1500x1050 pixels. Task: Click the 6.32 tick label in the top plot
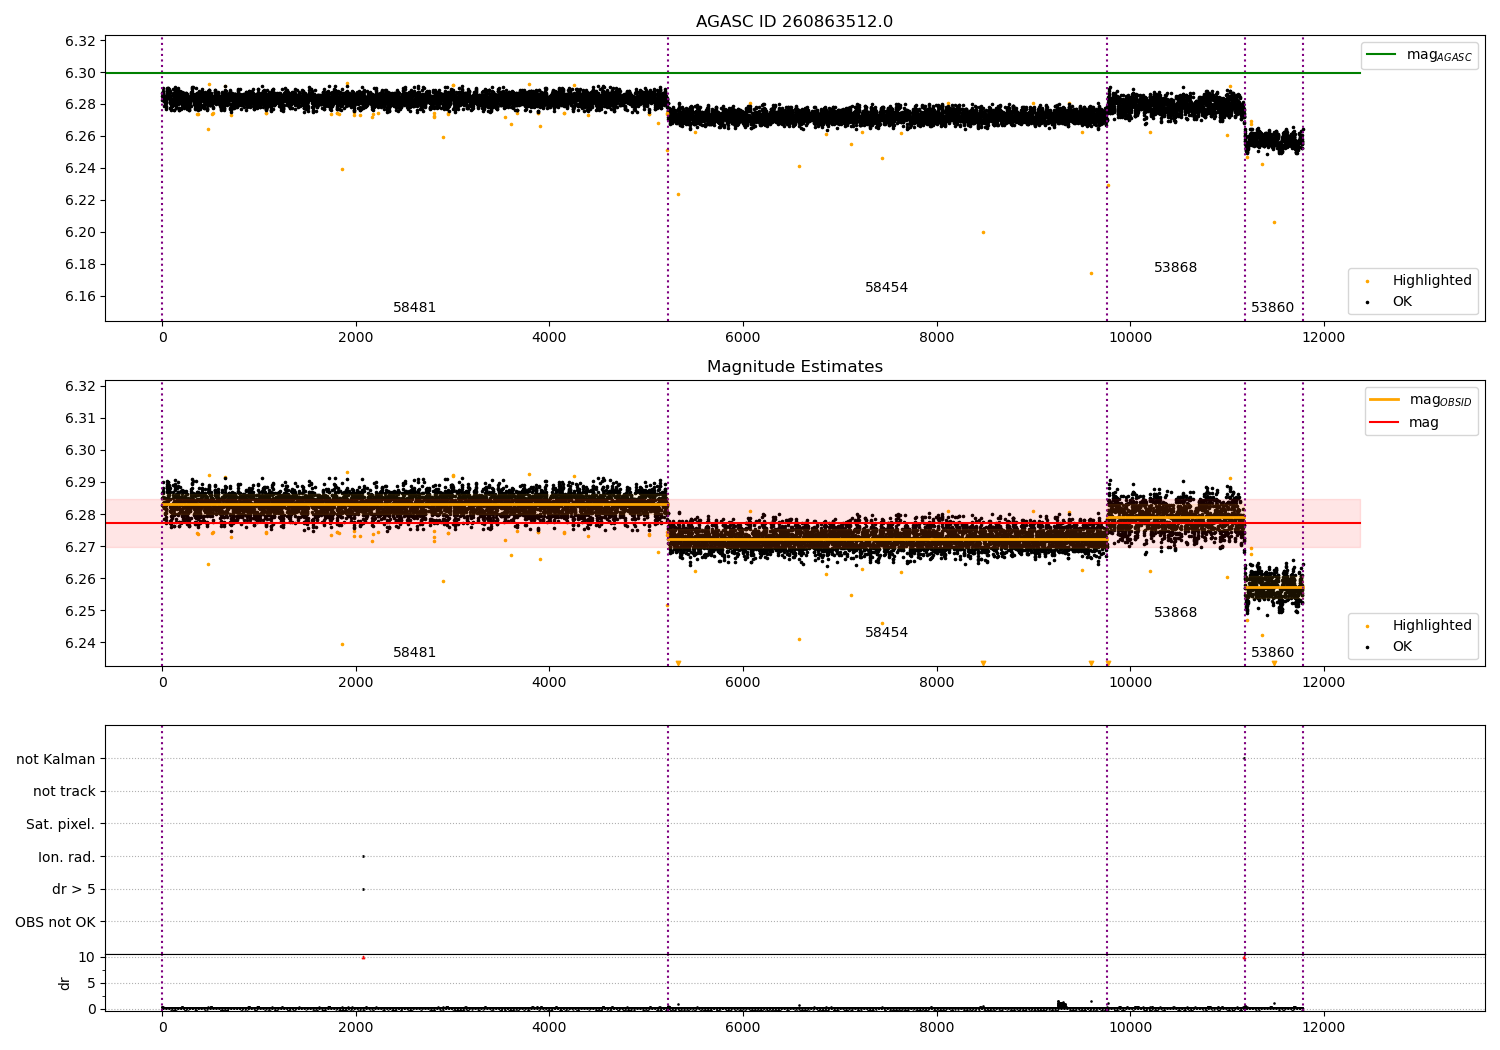pos(80,41)
